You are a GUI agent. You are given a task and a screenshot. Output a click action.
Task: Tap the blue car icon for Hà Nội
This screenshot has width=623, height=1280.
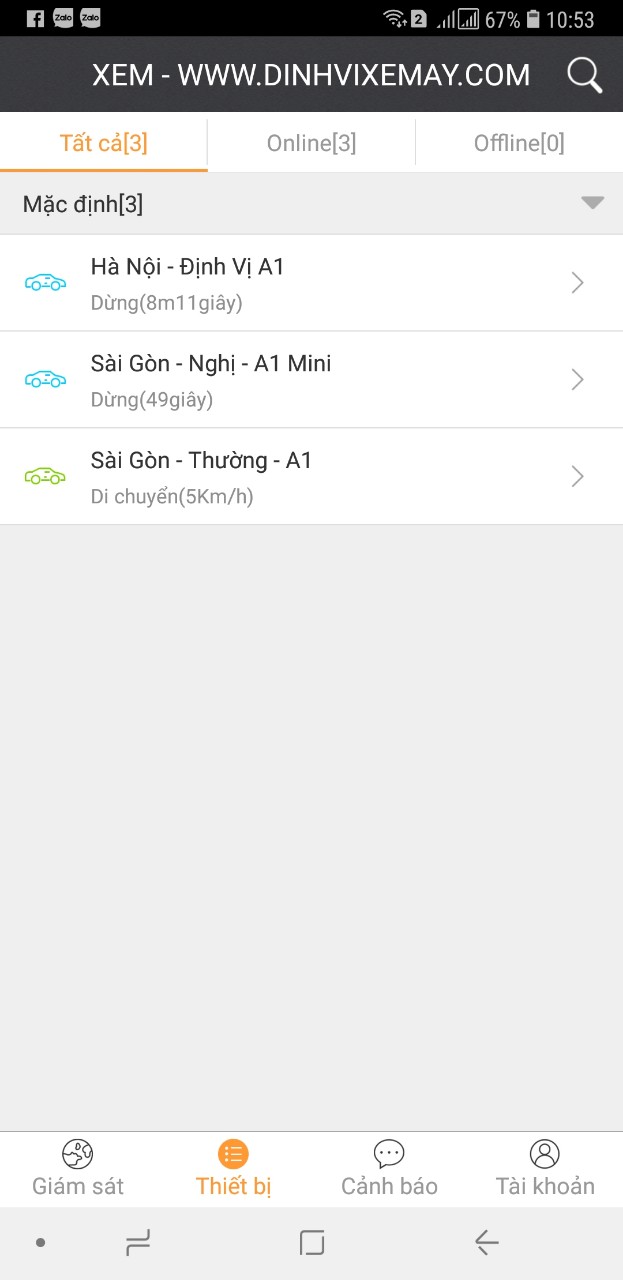pyautogui.click(x=45, y=282)
